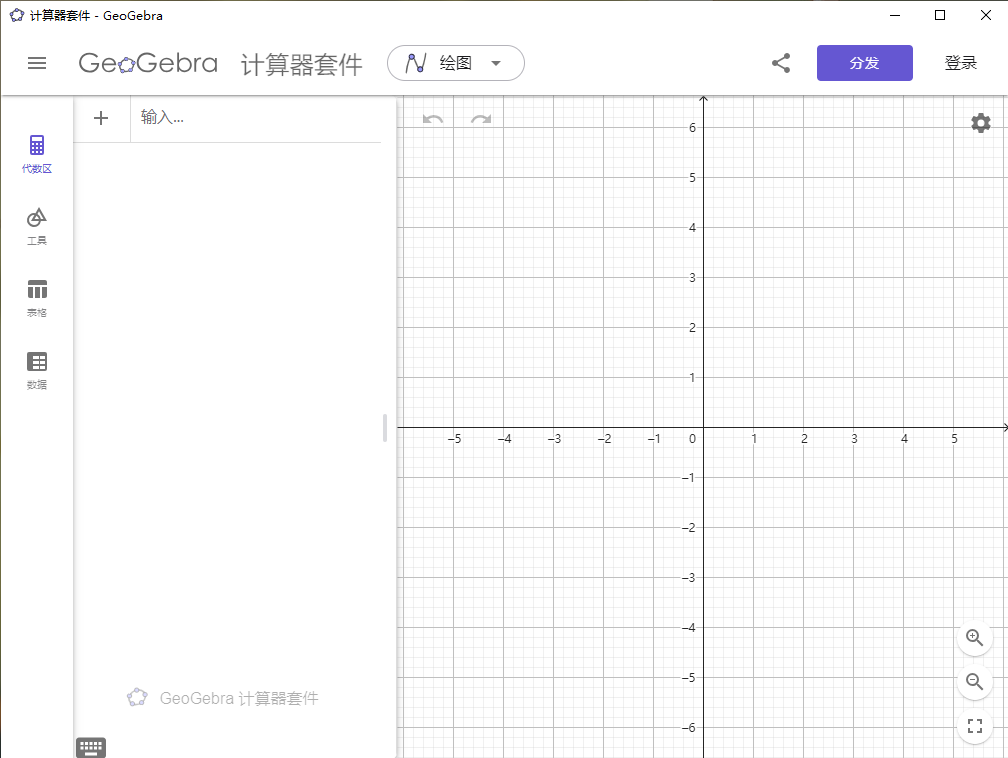
Task: Zoom out using the magnifier minus icon
Action: coord(974,682)
